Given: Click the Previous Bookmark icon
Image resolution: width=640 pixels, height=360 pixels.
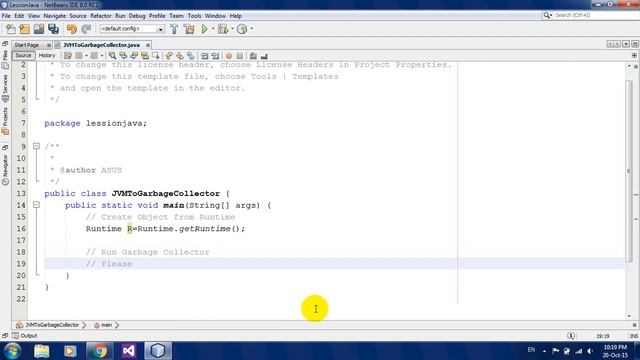Looking at the screenshot, I should click(x=169, y=56).
